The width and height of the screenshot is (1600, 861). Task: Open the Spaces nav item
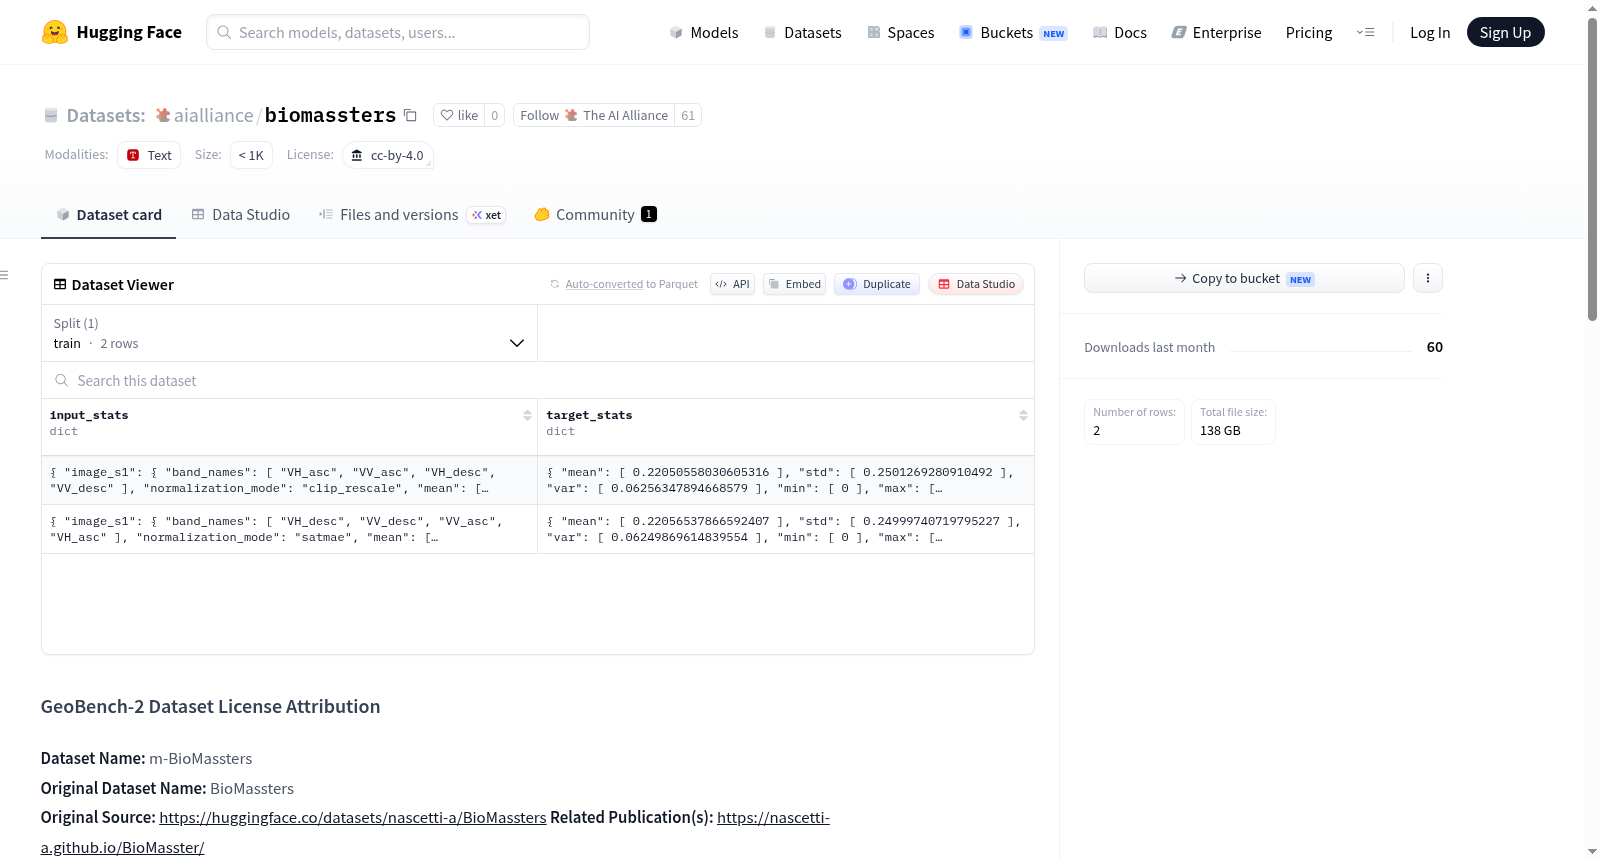[900, 32]
